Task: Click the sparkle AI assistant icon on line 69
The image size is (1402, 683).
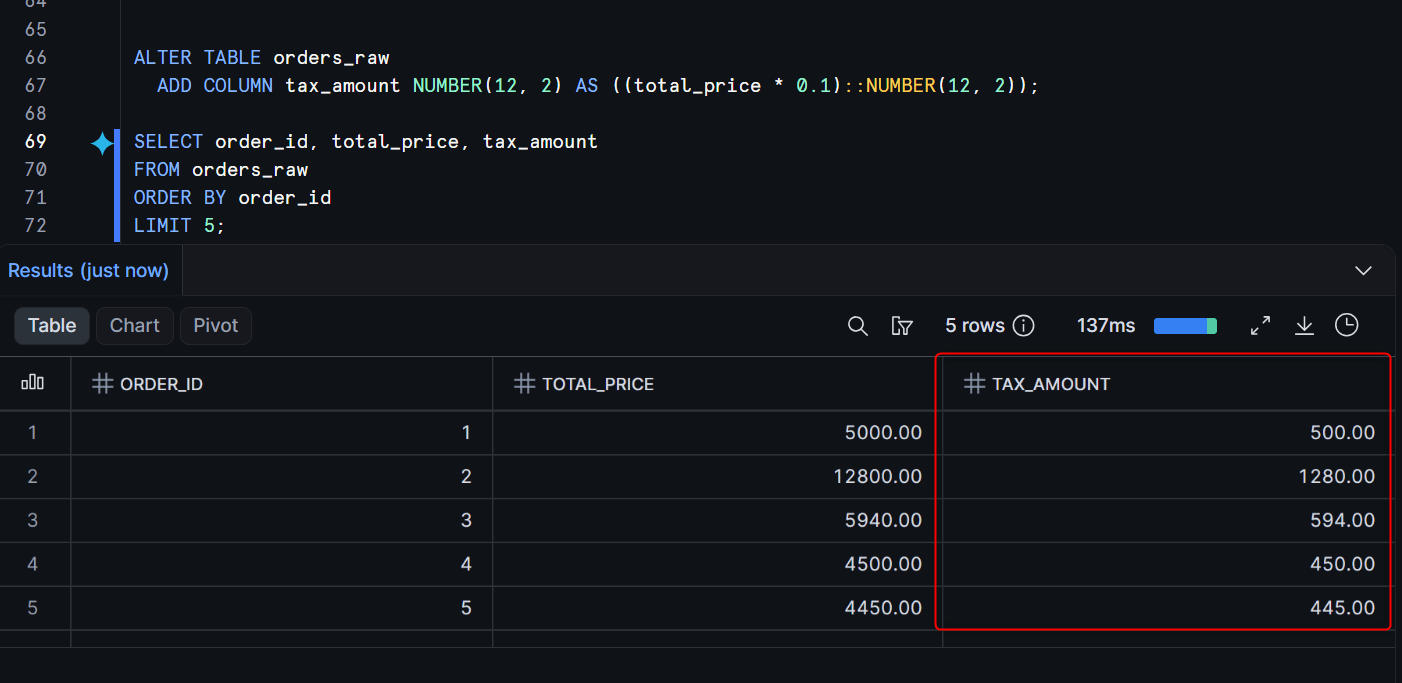Action: click(x=102, y=143)
